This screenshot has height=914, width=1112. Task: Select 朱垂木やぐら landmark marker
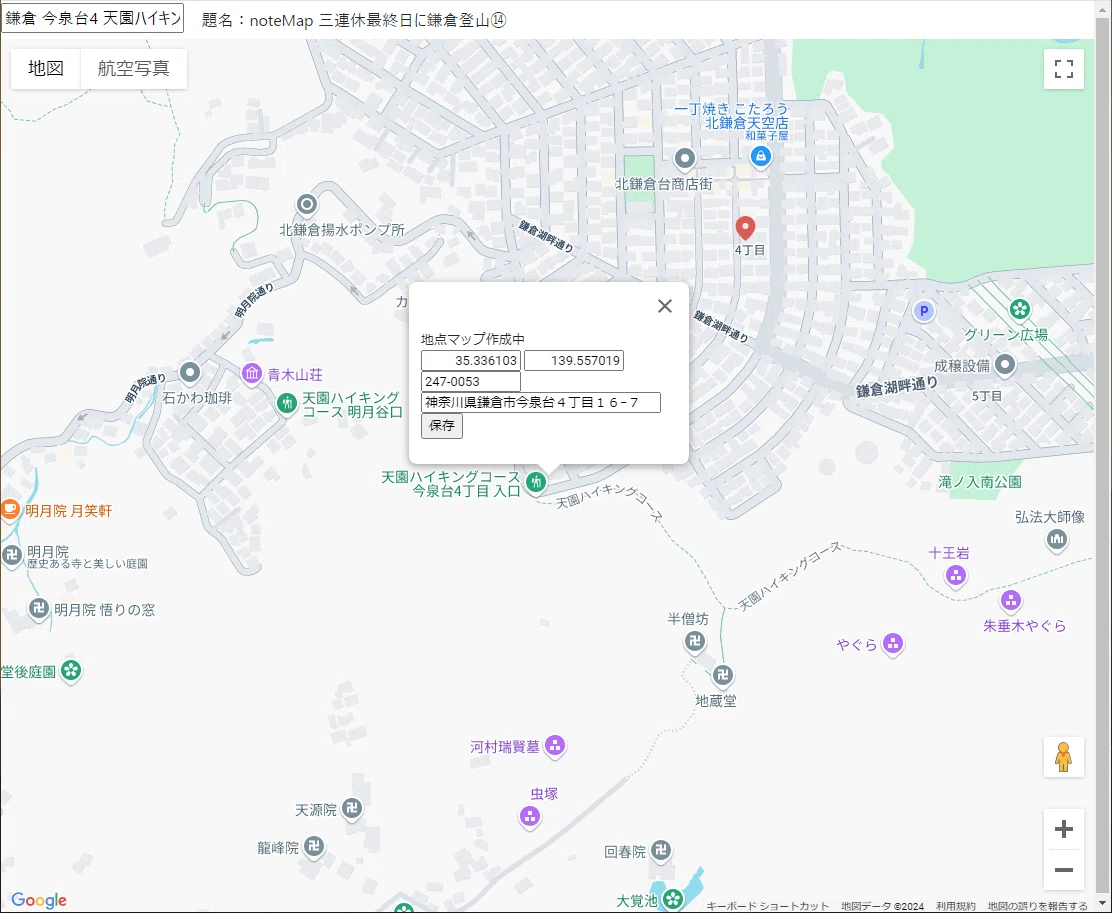click(x=1011, y=601)
